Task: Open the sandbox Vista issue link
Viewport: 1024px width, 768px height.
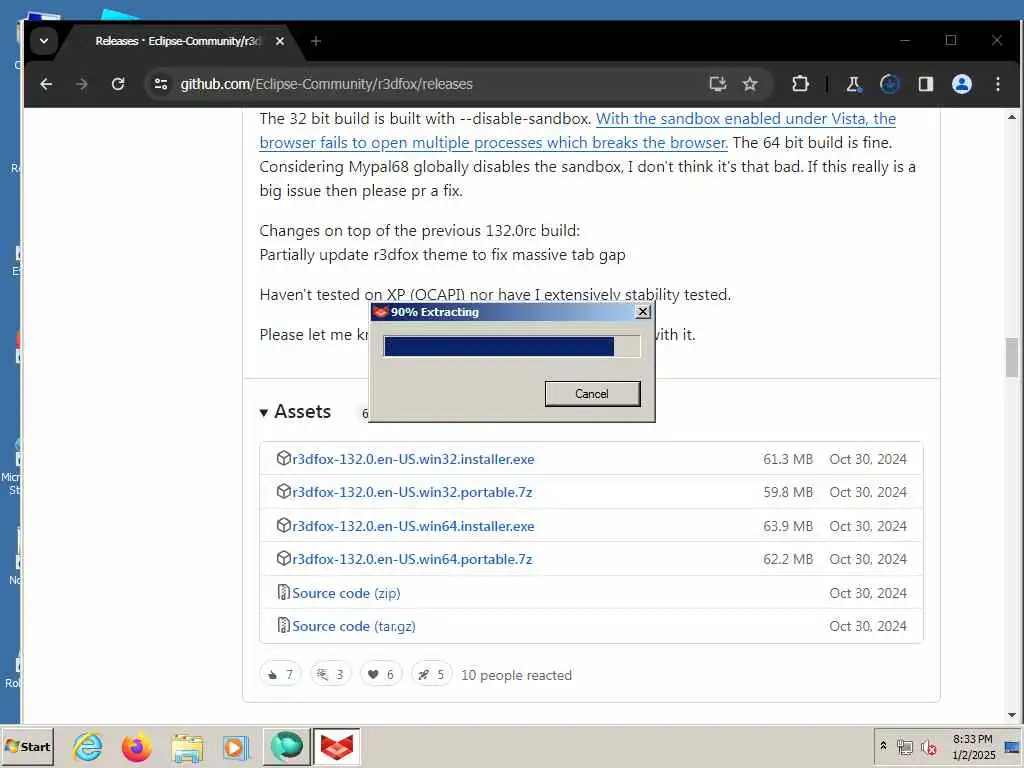Action: coord(577,131)
